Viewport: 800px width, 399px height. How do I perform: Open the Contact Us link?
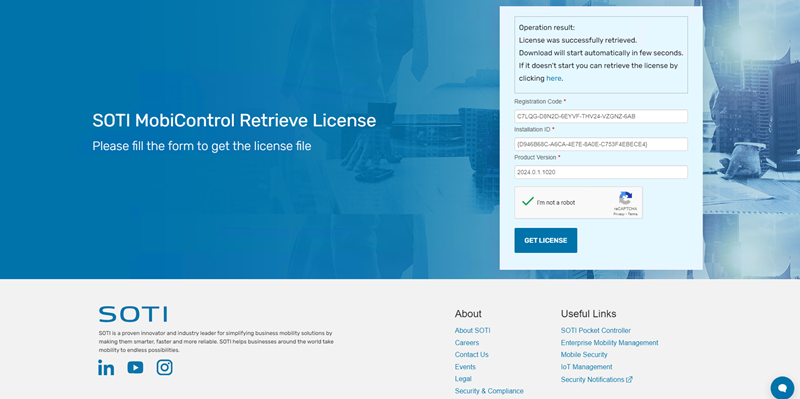(x=471, y=355)
